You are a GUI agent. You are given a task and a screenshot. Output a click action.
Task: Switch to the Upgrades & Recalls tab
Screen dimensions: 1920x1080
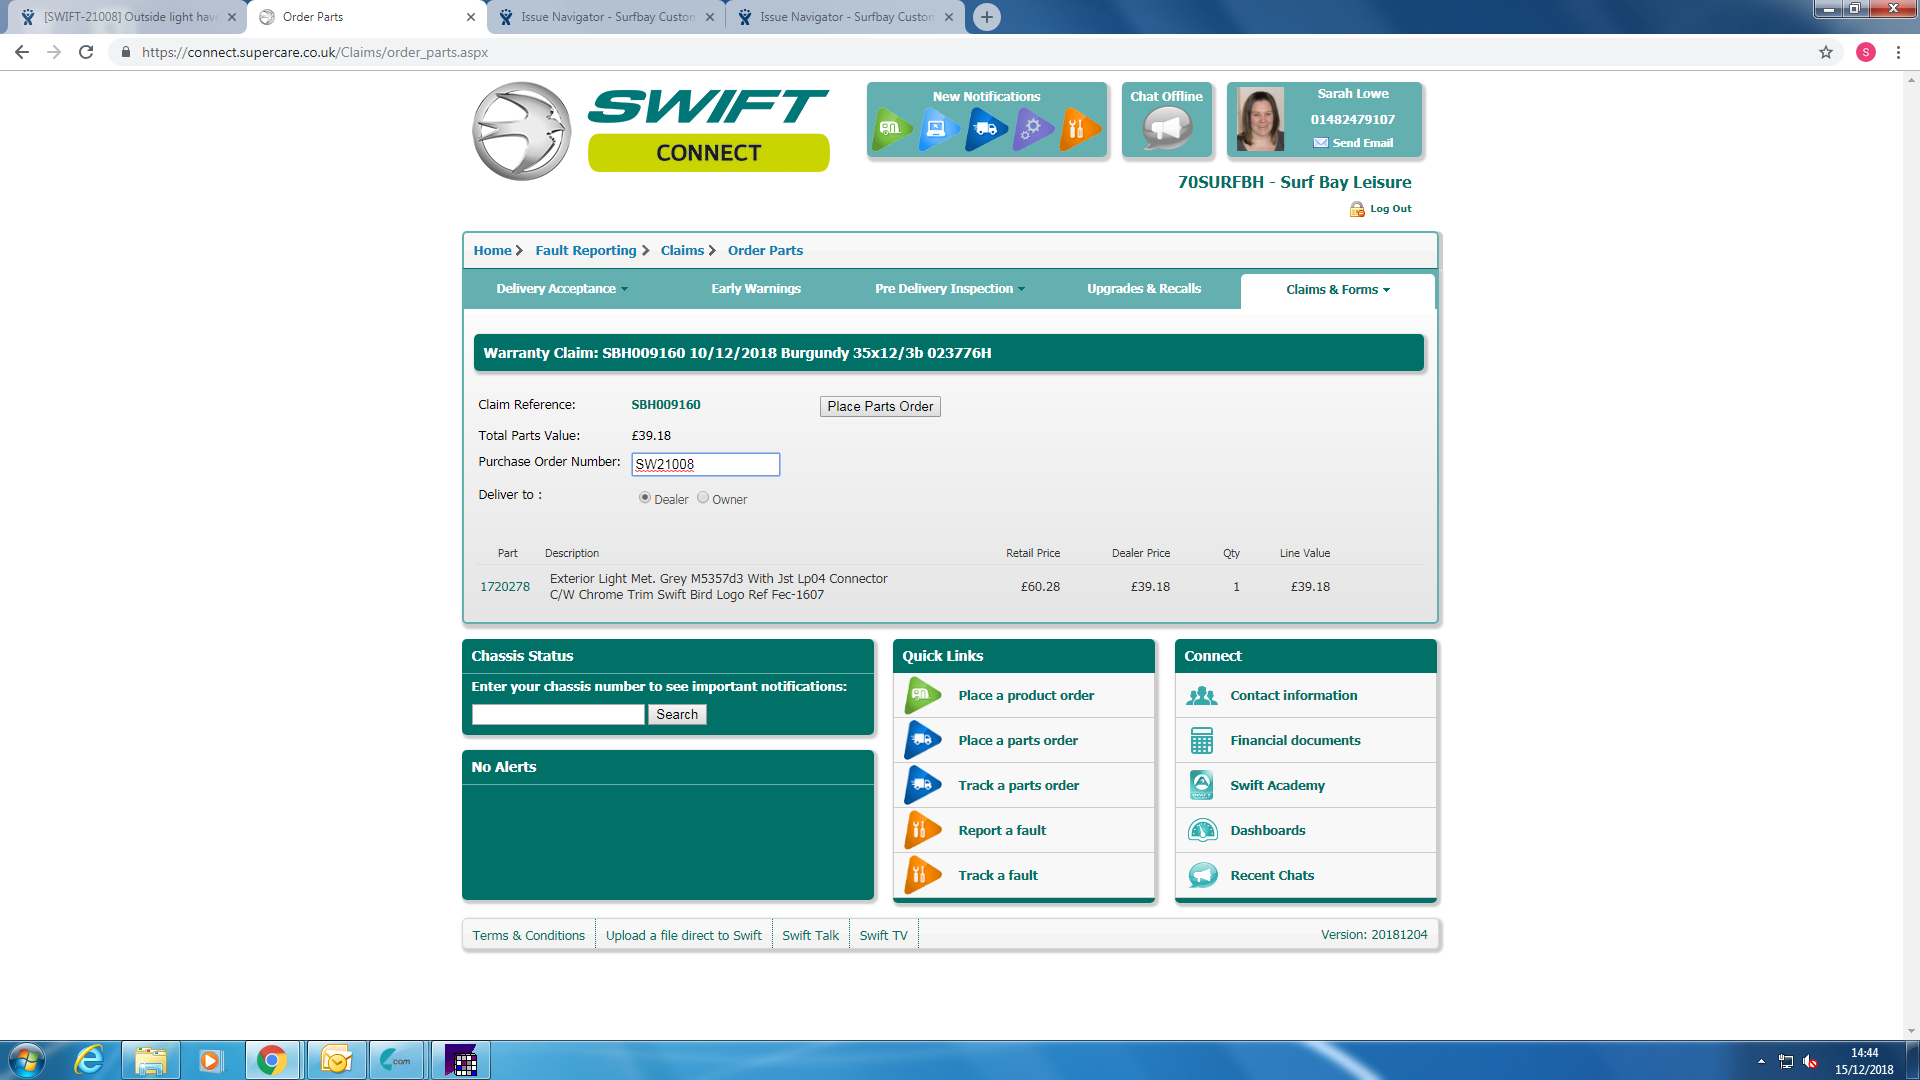[1143, 289]
